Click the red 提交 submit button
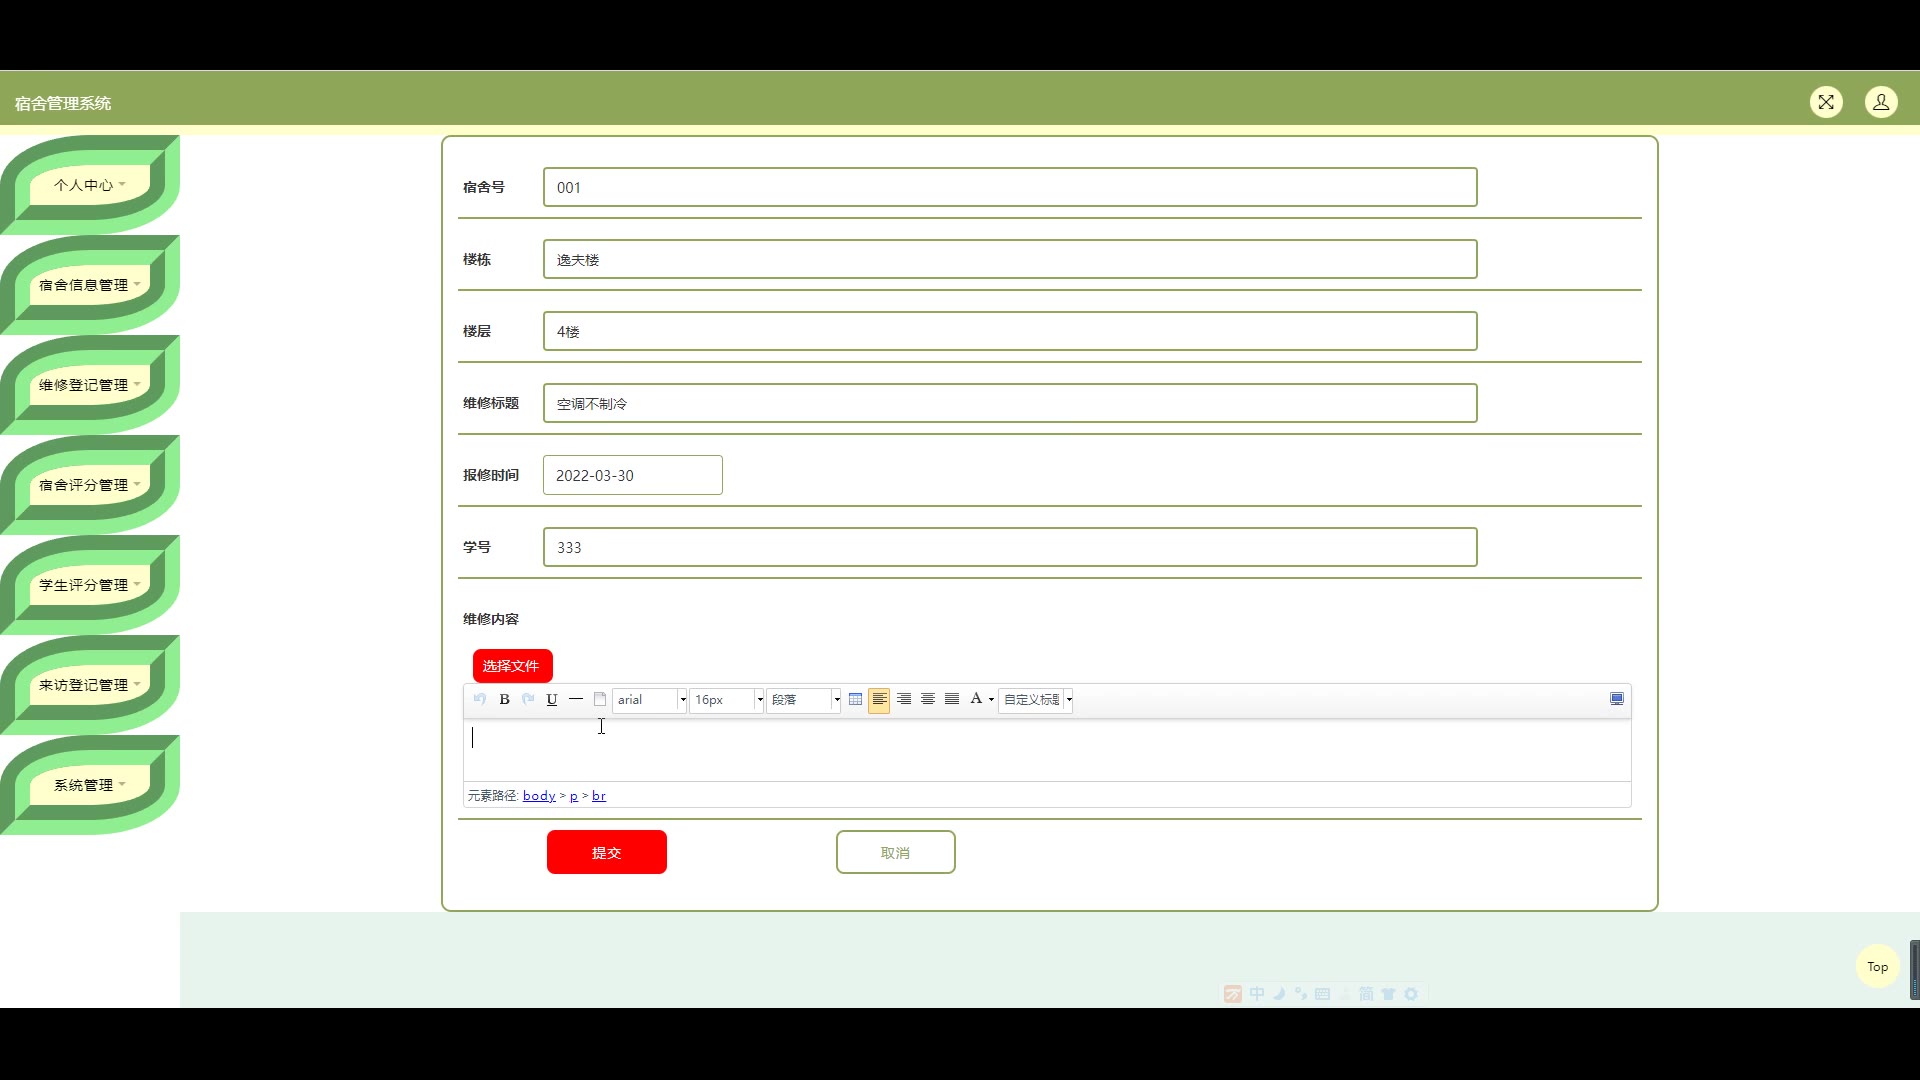The width and height of the screenshot is (1920, 1080). coord(606,852)
